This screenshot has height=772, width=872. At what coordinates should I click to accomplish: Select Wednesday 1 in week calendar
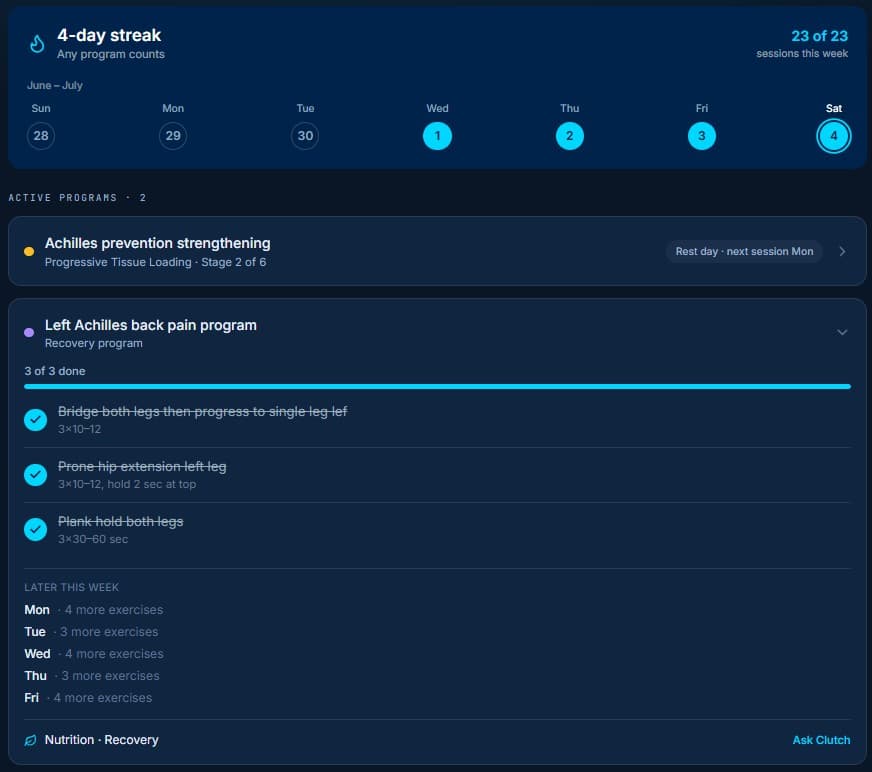pos(437,136)
